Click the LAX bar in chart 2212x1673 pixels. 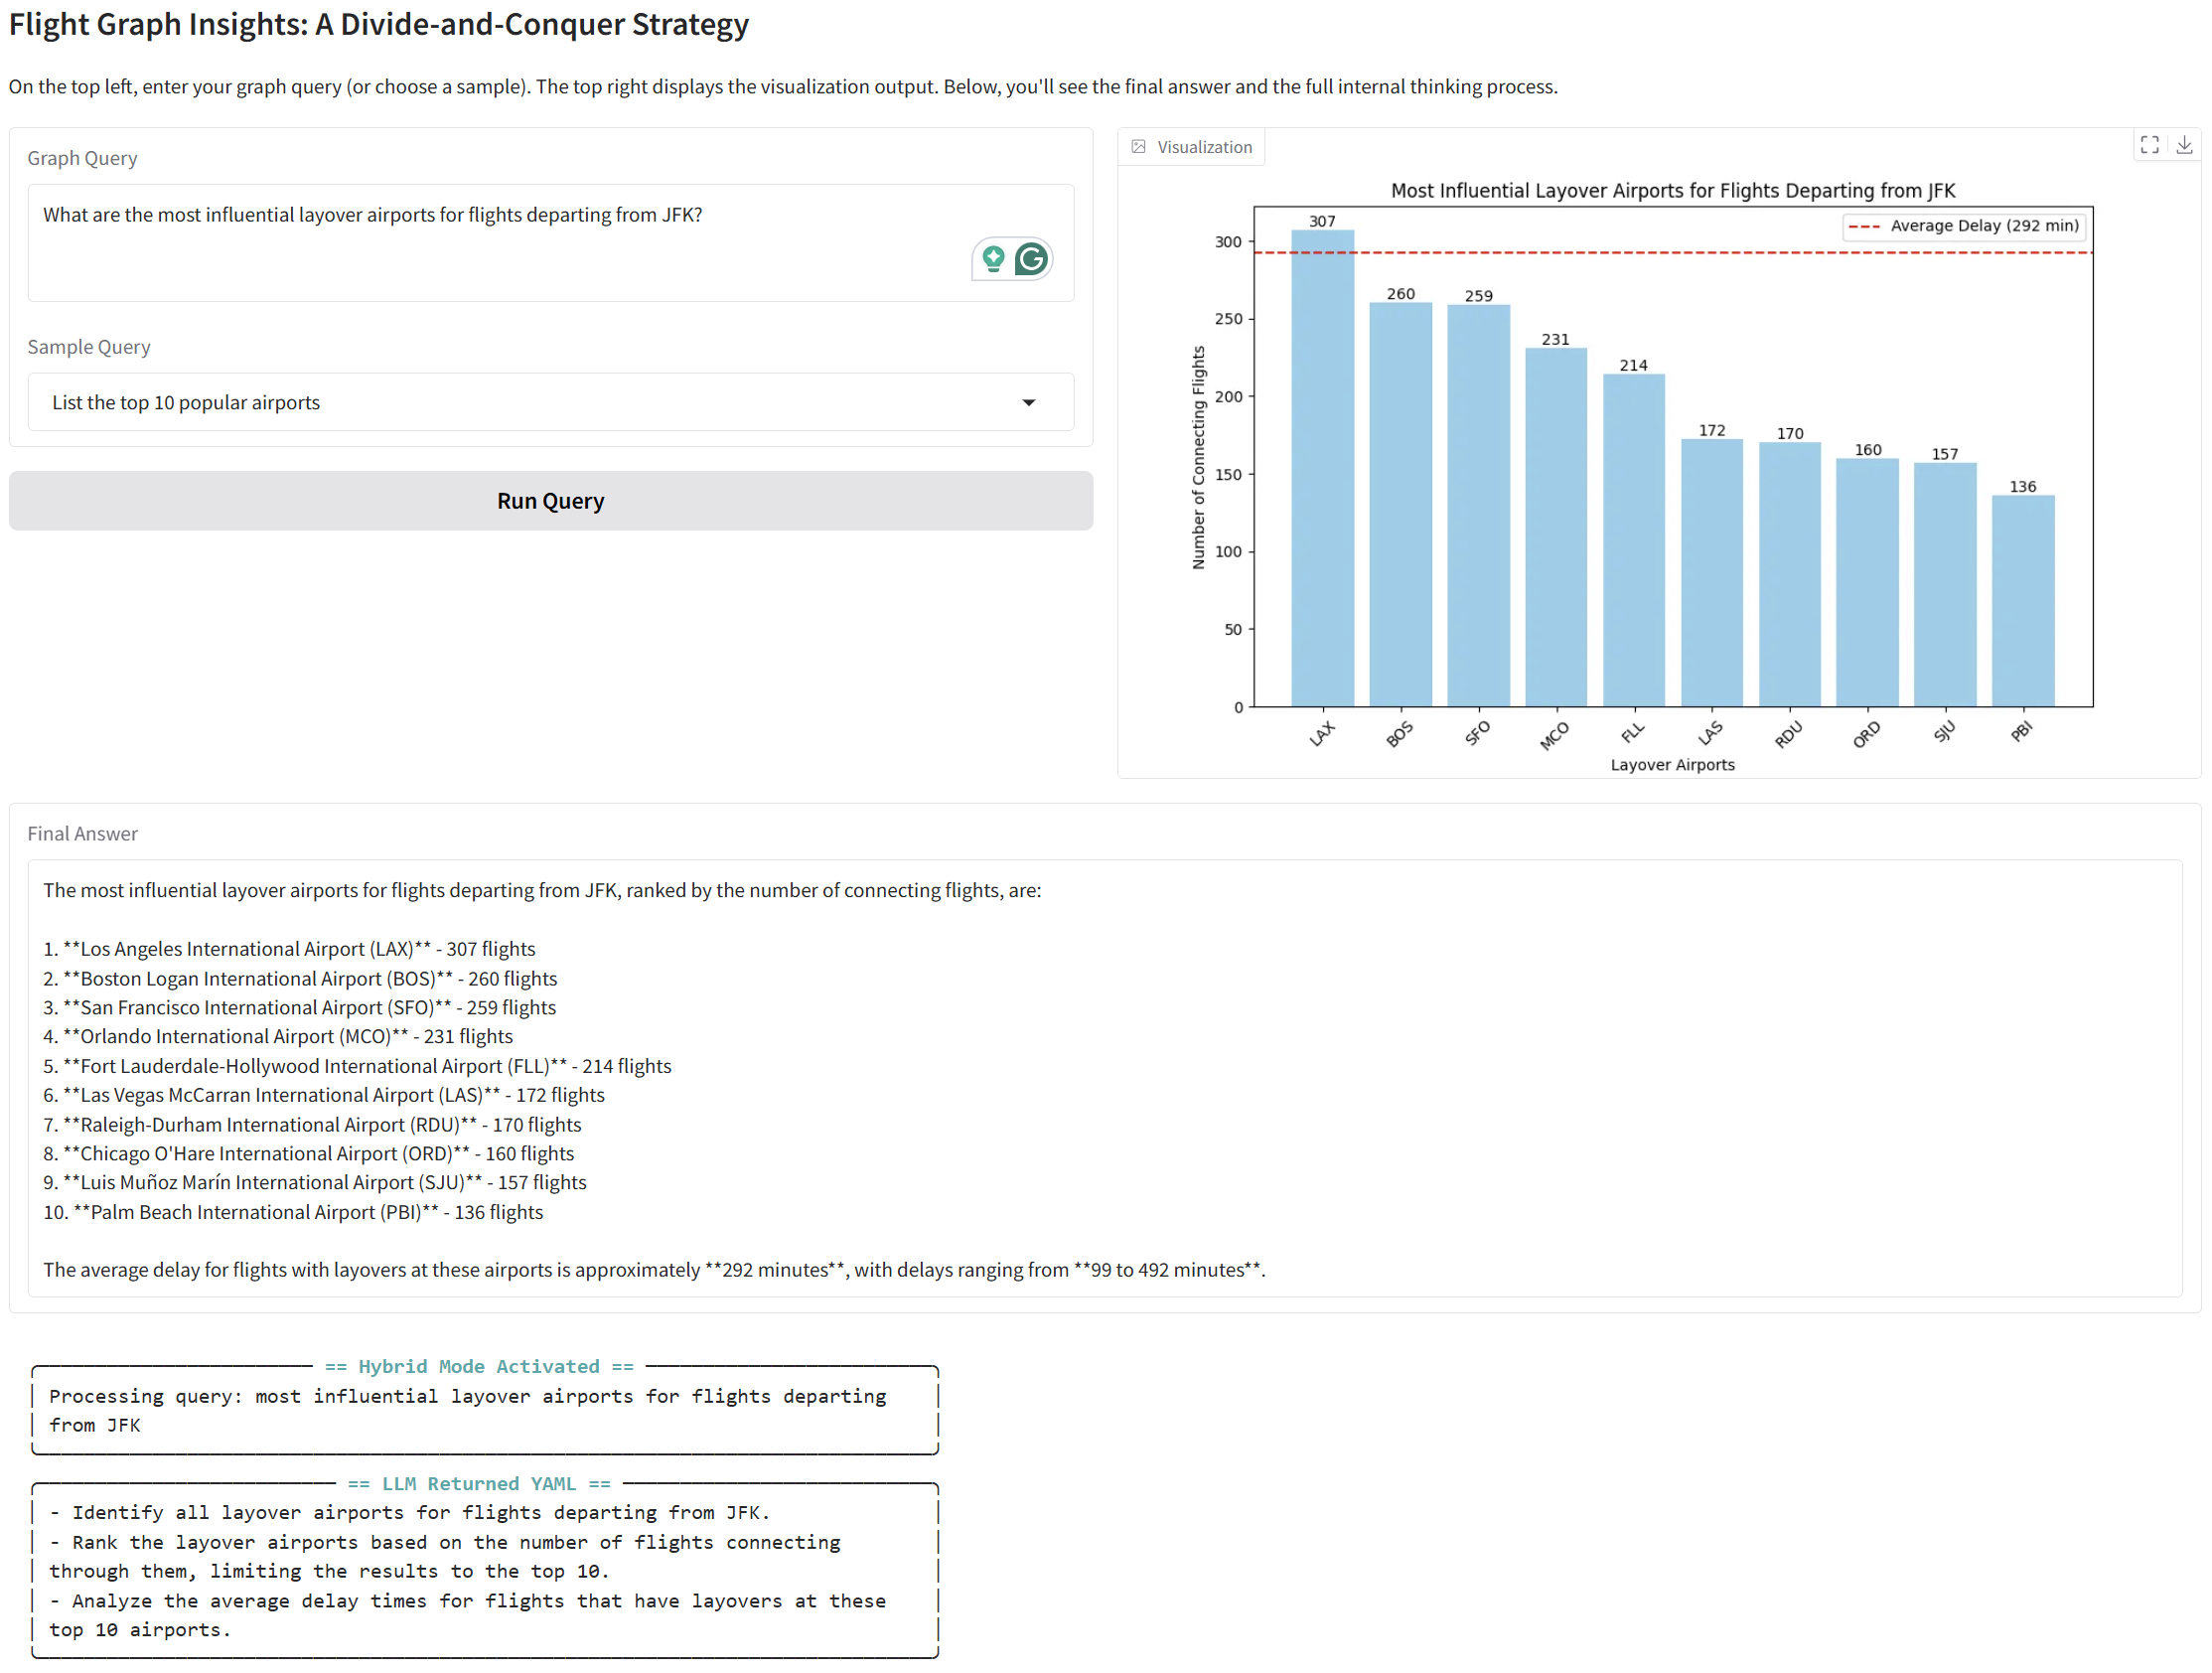click(x=1322, y=470)
